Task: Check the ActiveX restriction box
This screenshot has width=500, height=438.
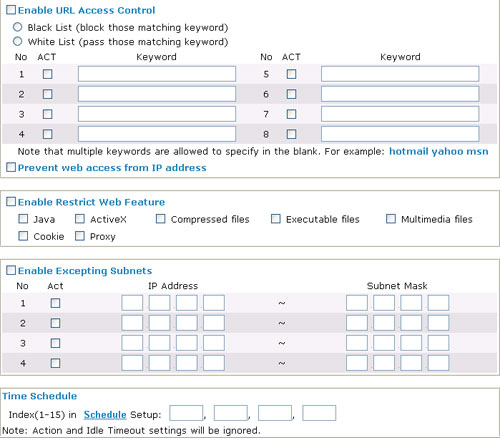Action: click(x=80, y=219)
